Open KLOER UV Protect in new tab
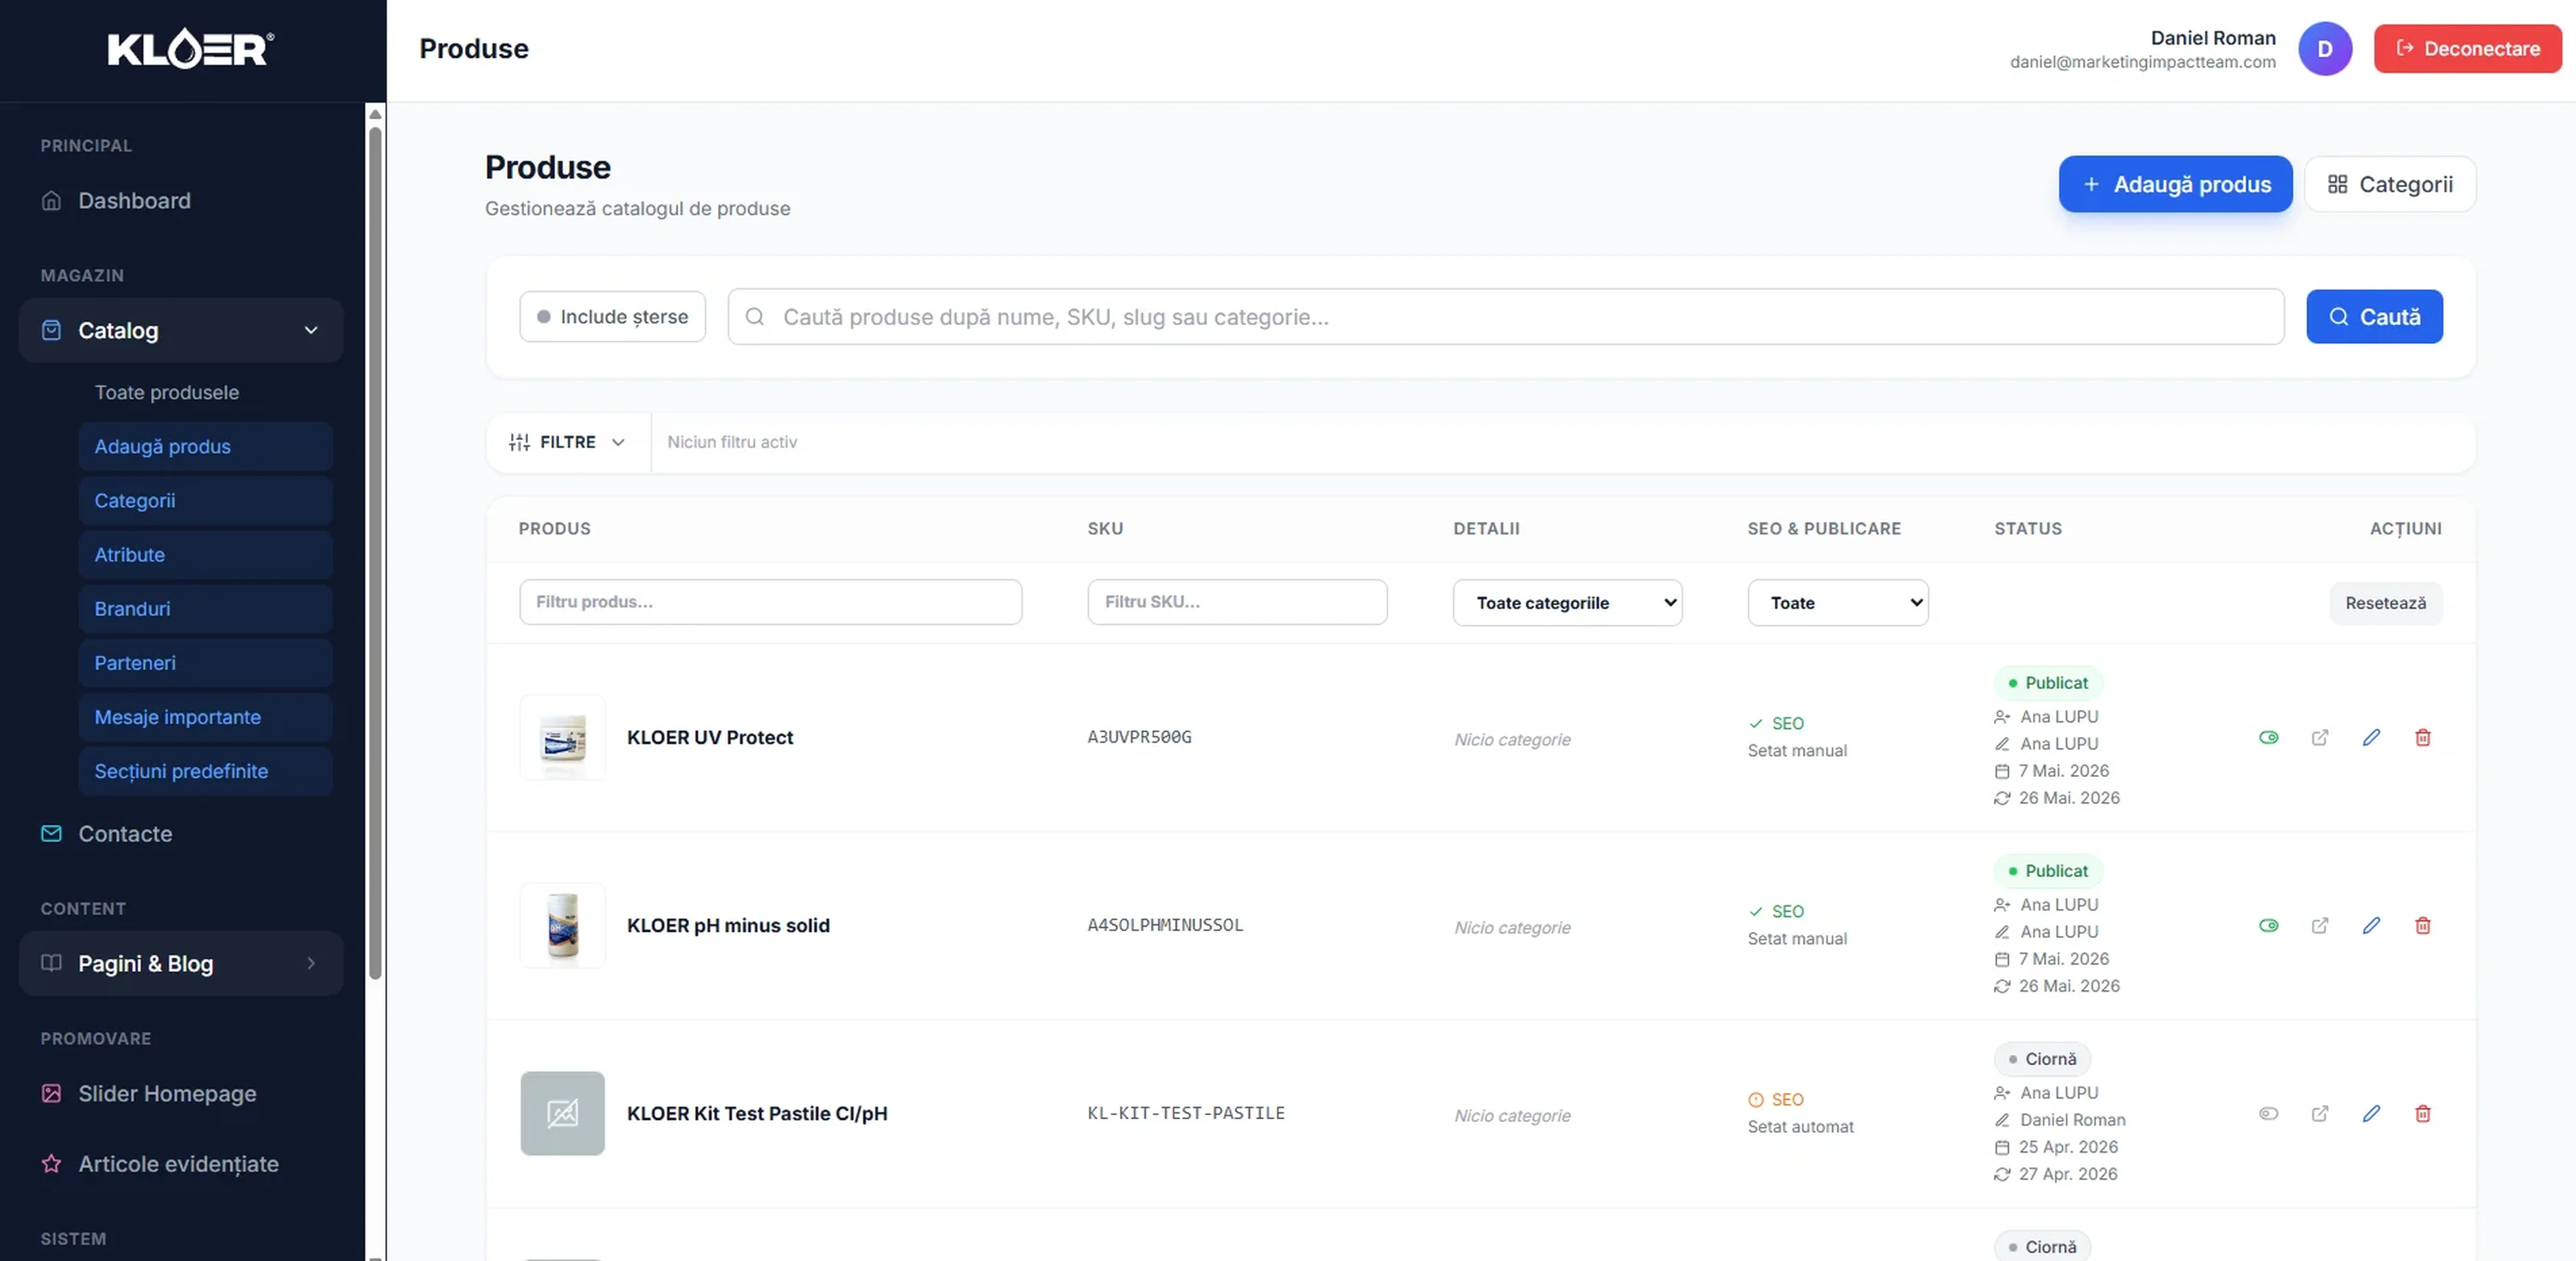This screenshot has height=1261, width=2576. click(2320, 737)
